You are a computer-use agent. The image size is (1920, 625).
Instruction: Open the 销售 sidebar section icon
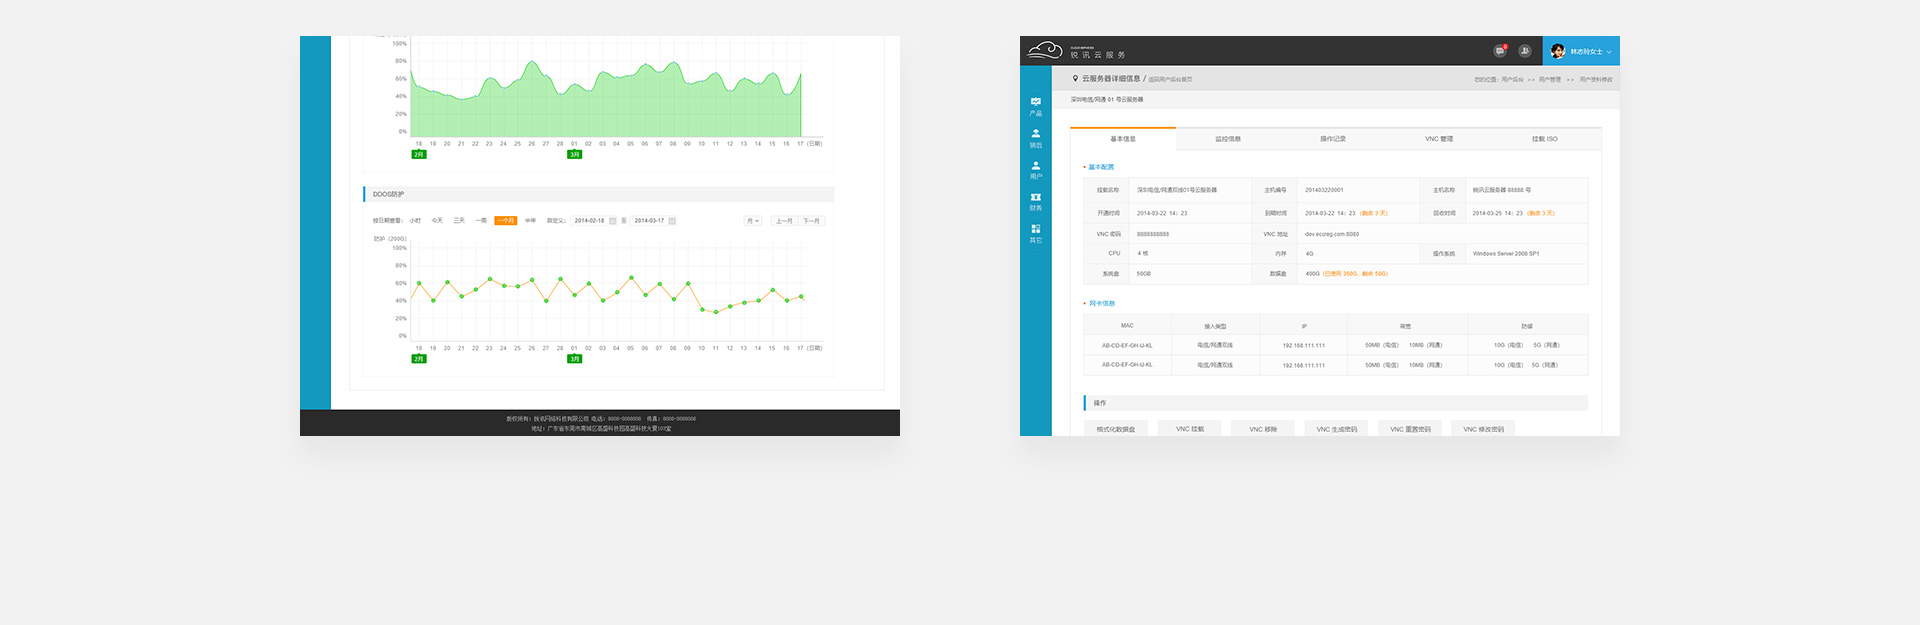(1035, 137)
